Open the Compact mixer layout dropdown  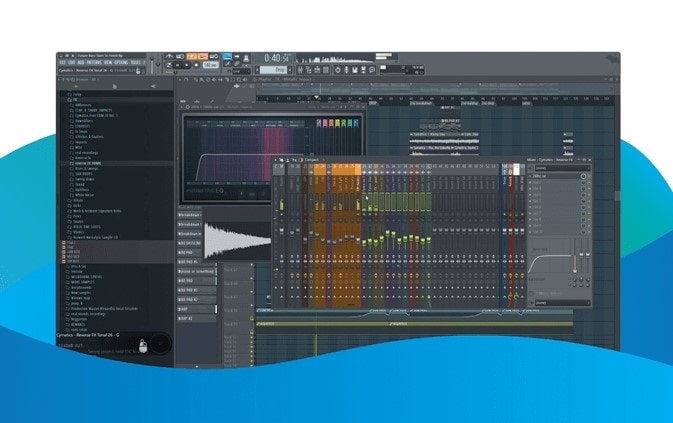[312, 160]
